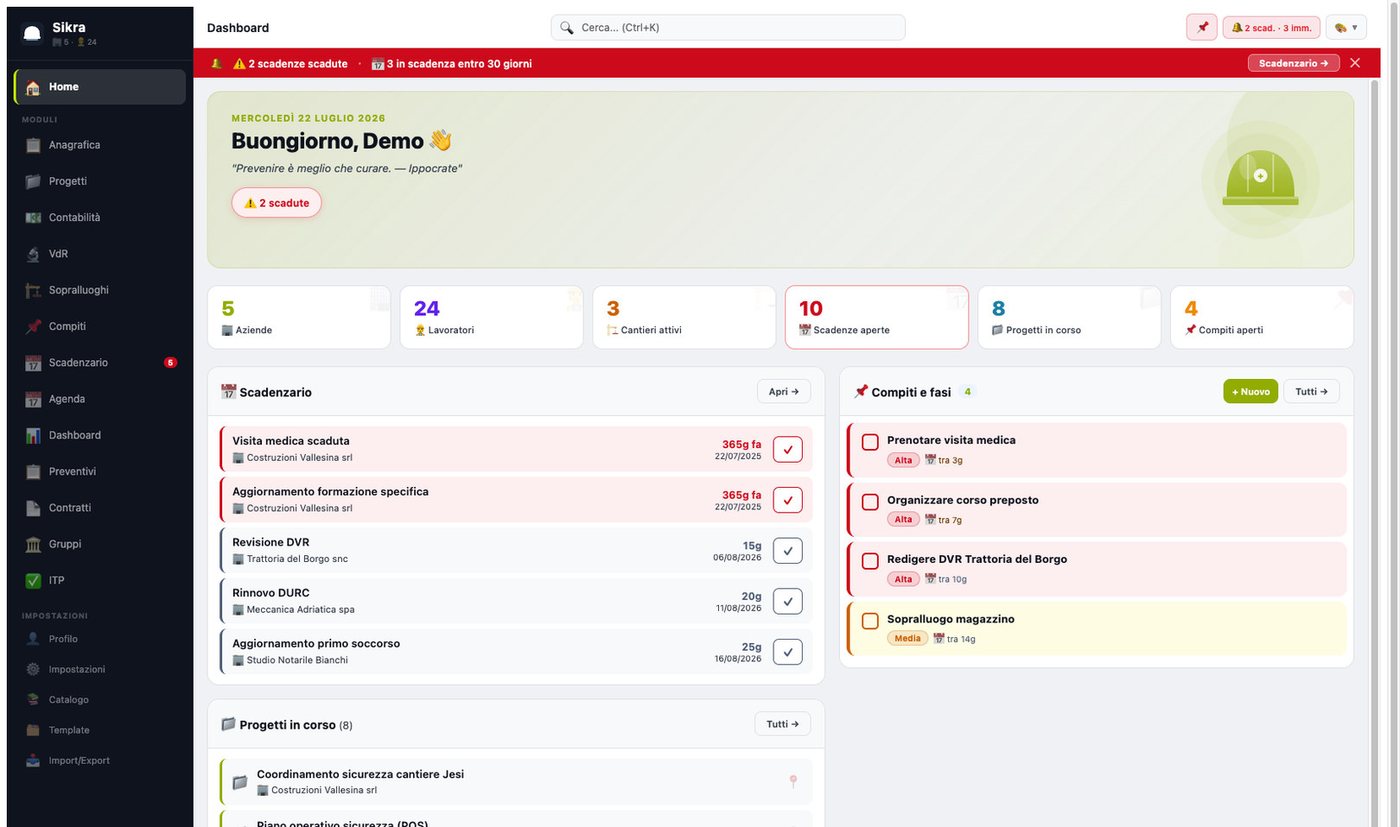The width and height of the screenshot is (1400, 827).
Task: Check off Prenotare visita medica task
Action: 870,441
